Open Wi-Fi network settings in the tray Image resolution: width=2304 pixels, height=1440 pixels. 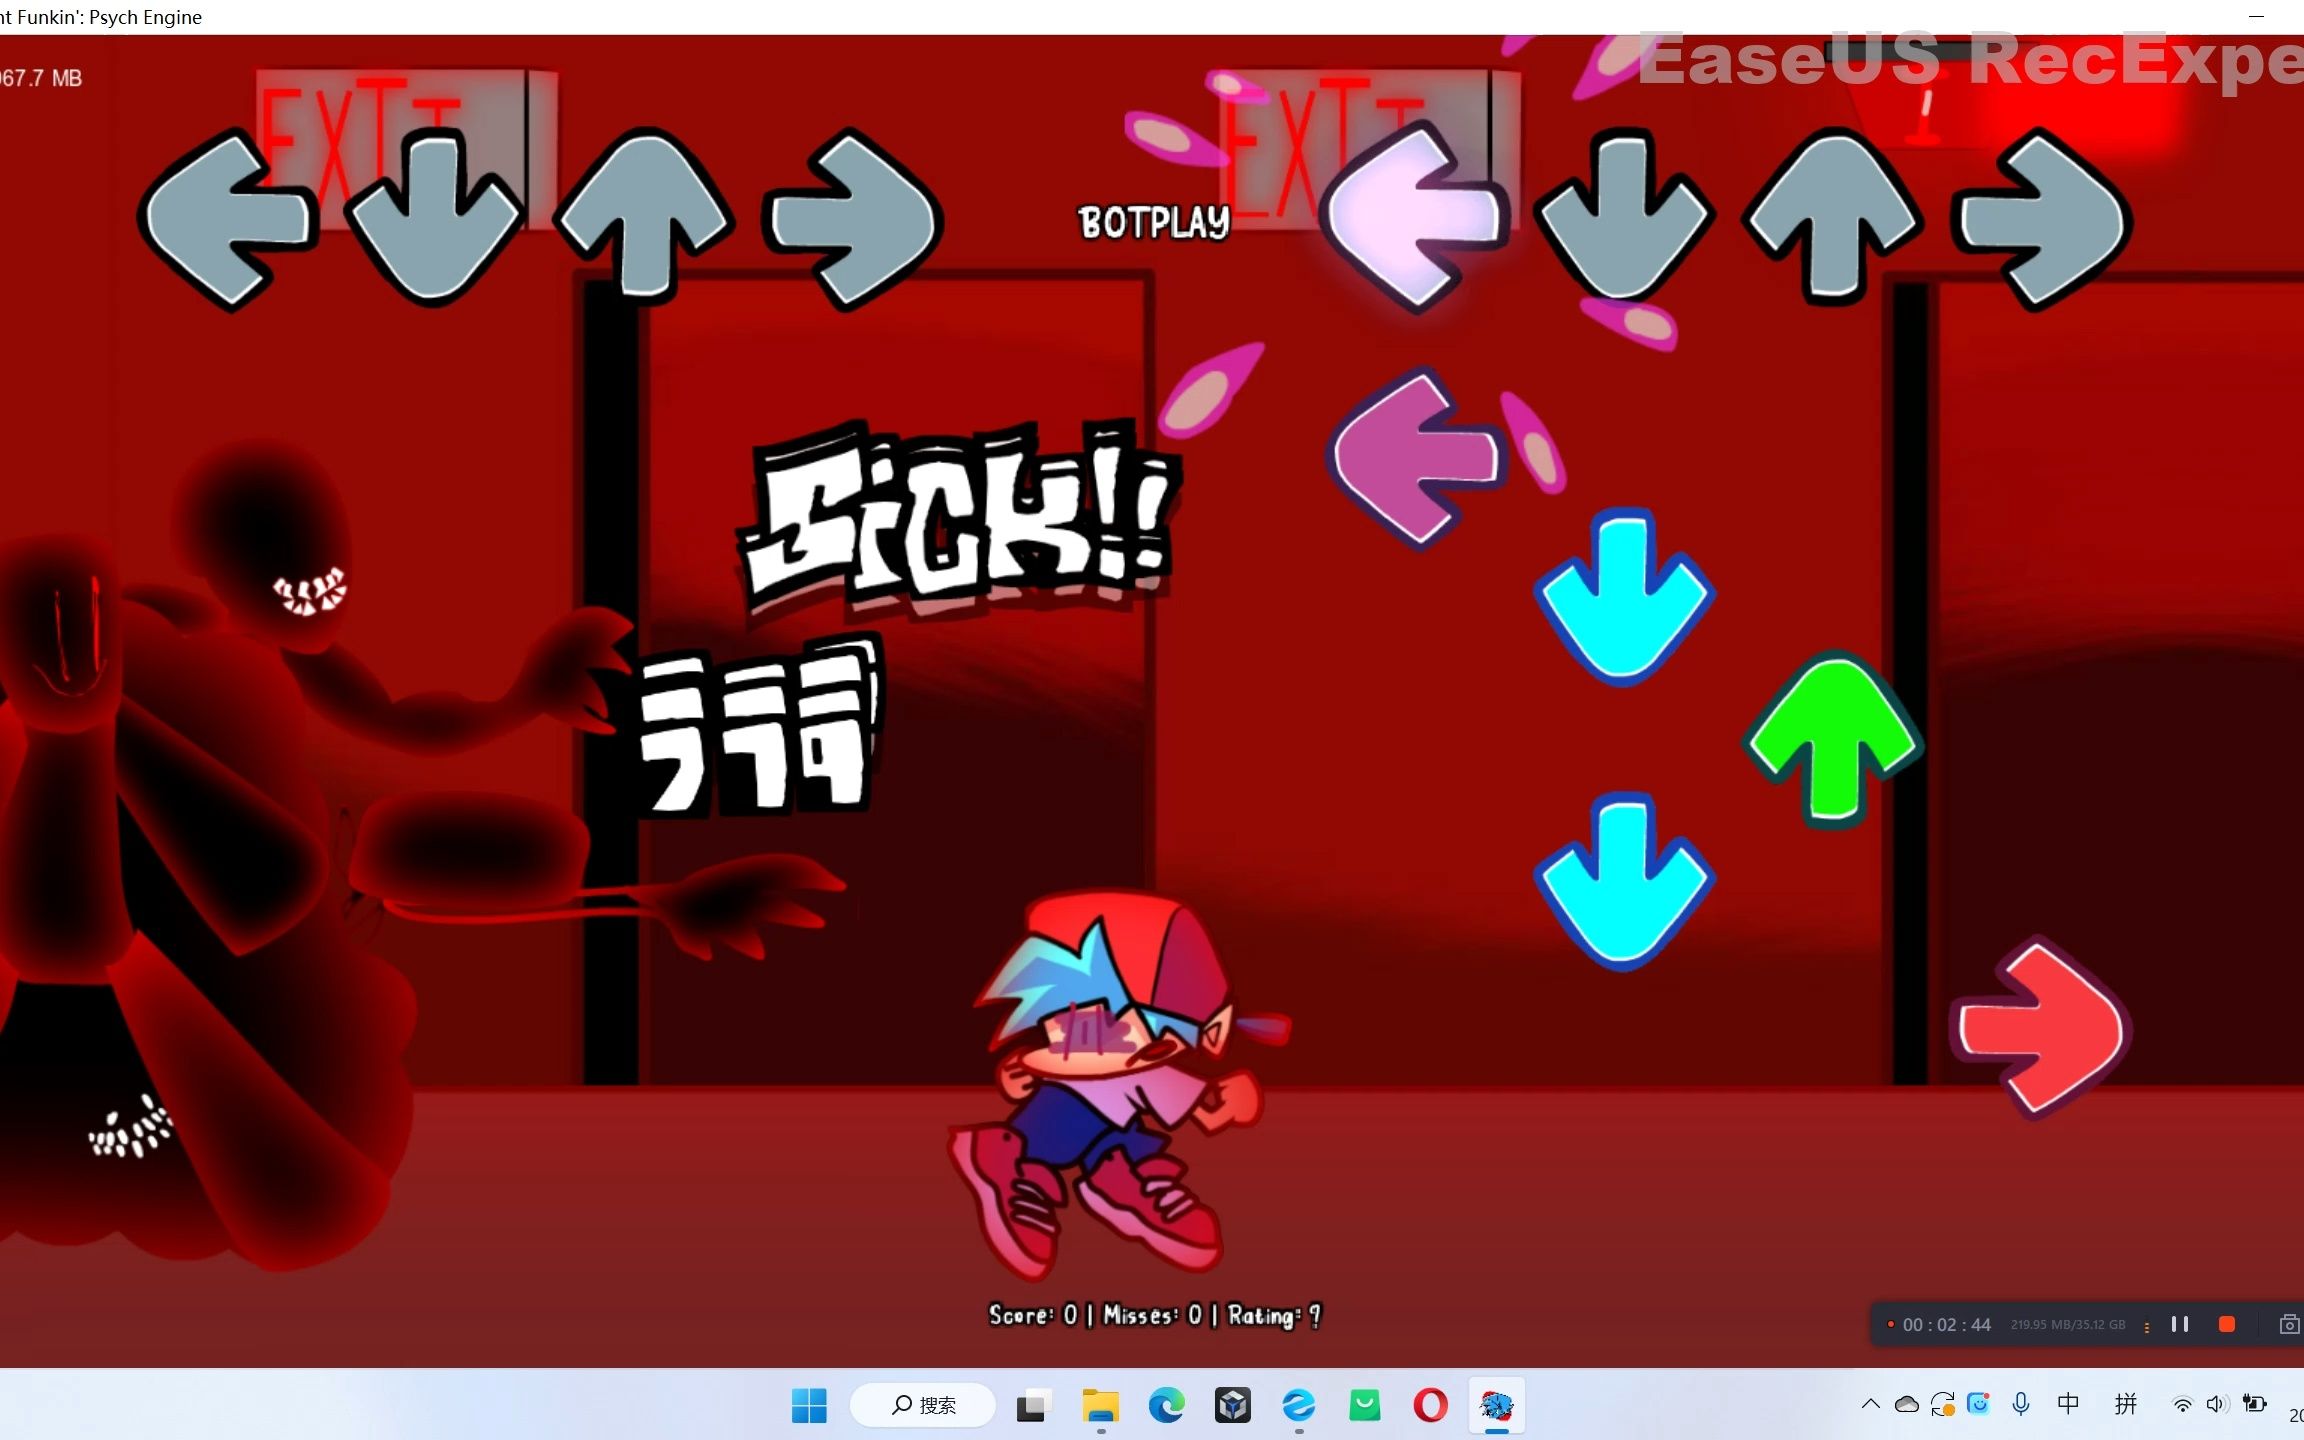click(x=2183, y=1404)
